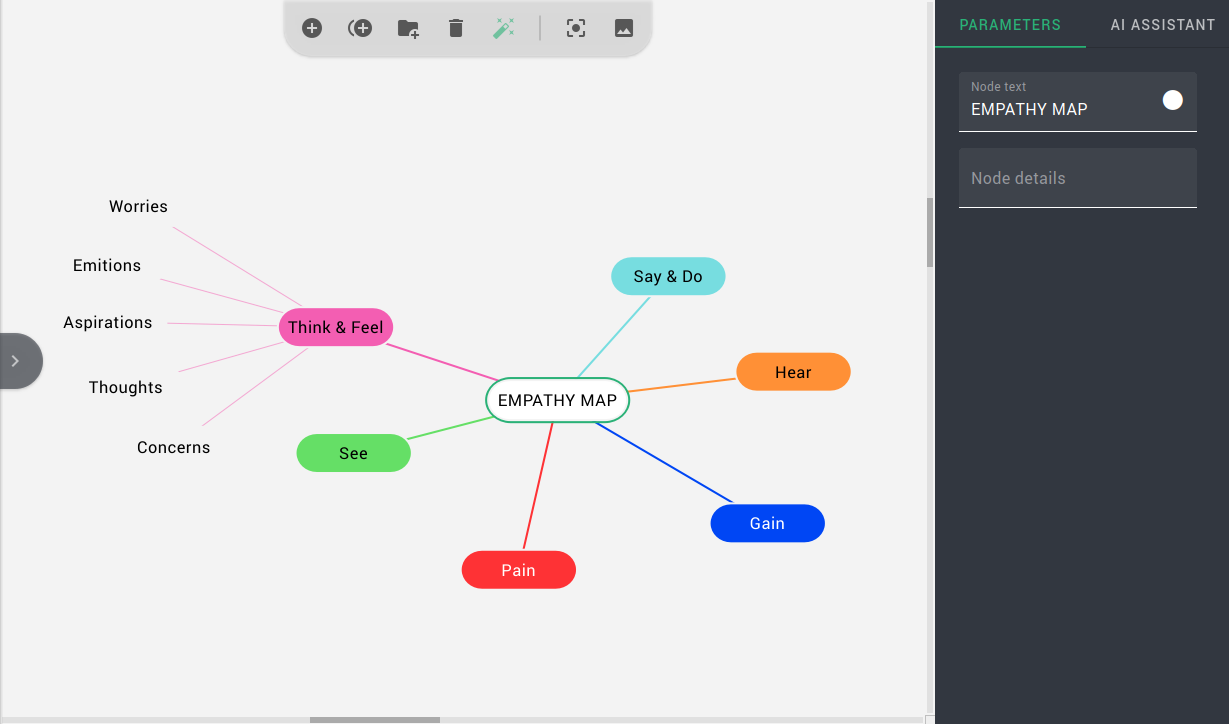Click the add folder icon in toolbar
The image size is (1229, 724).
coord(408,28)
